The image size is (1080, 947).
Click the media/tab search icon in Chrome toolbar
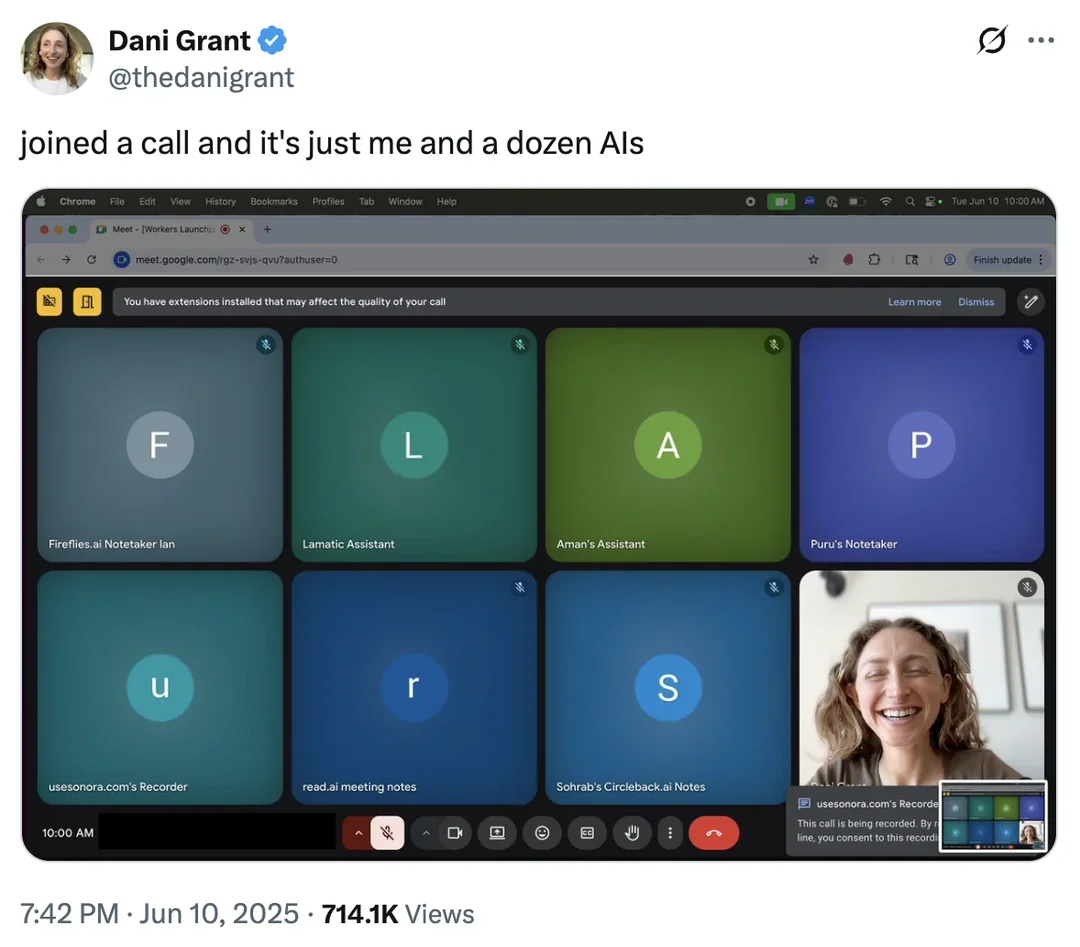[912, 260]
